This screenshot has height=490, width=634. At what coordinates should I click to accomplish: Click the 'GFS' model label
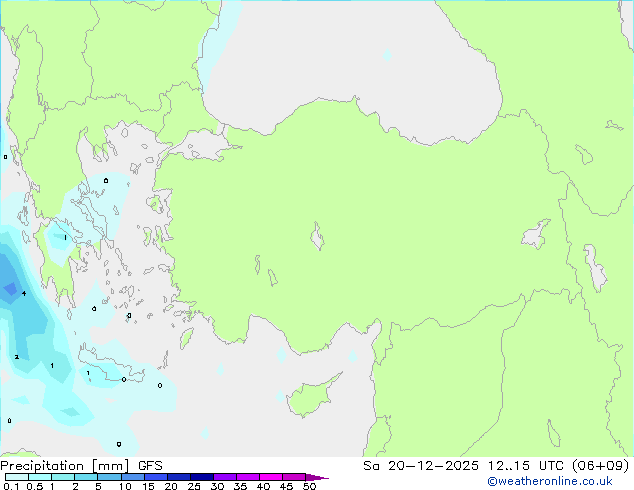pos(150,466)
